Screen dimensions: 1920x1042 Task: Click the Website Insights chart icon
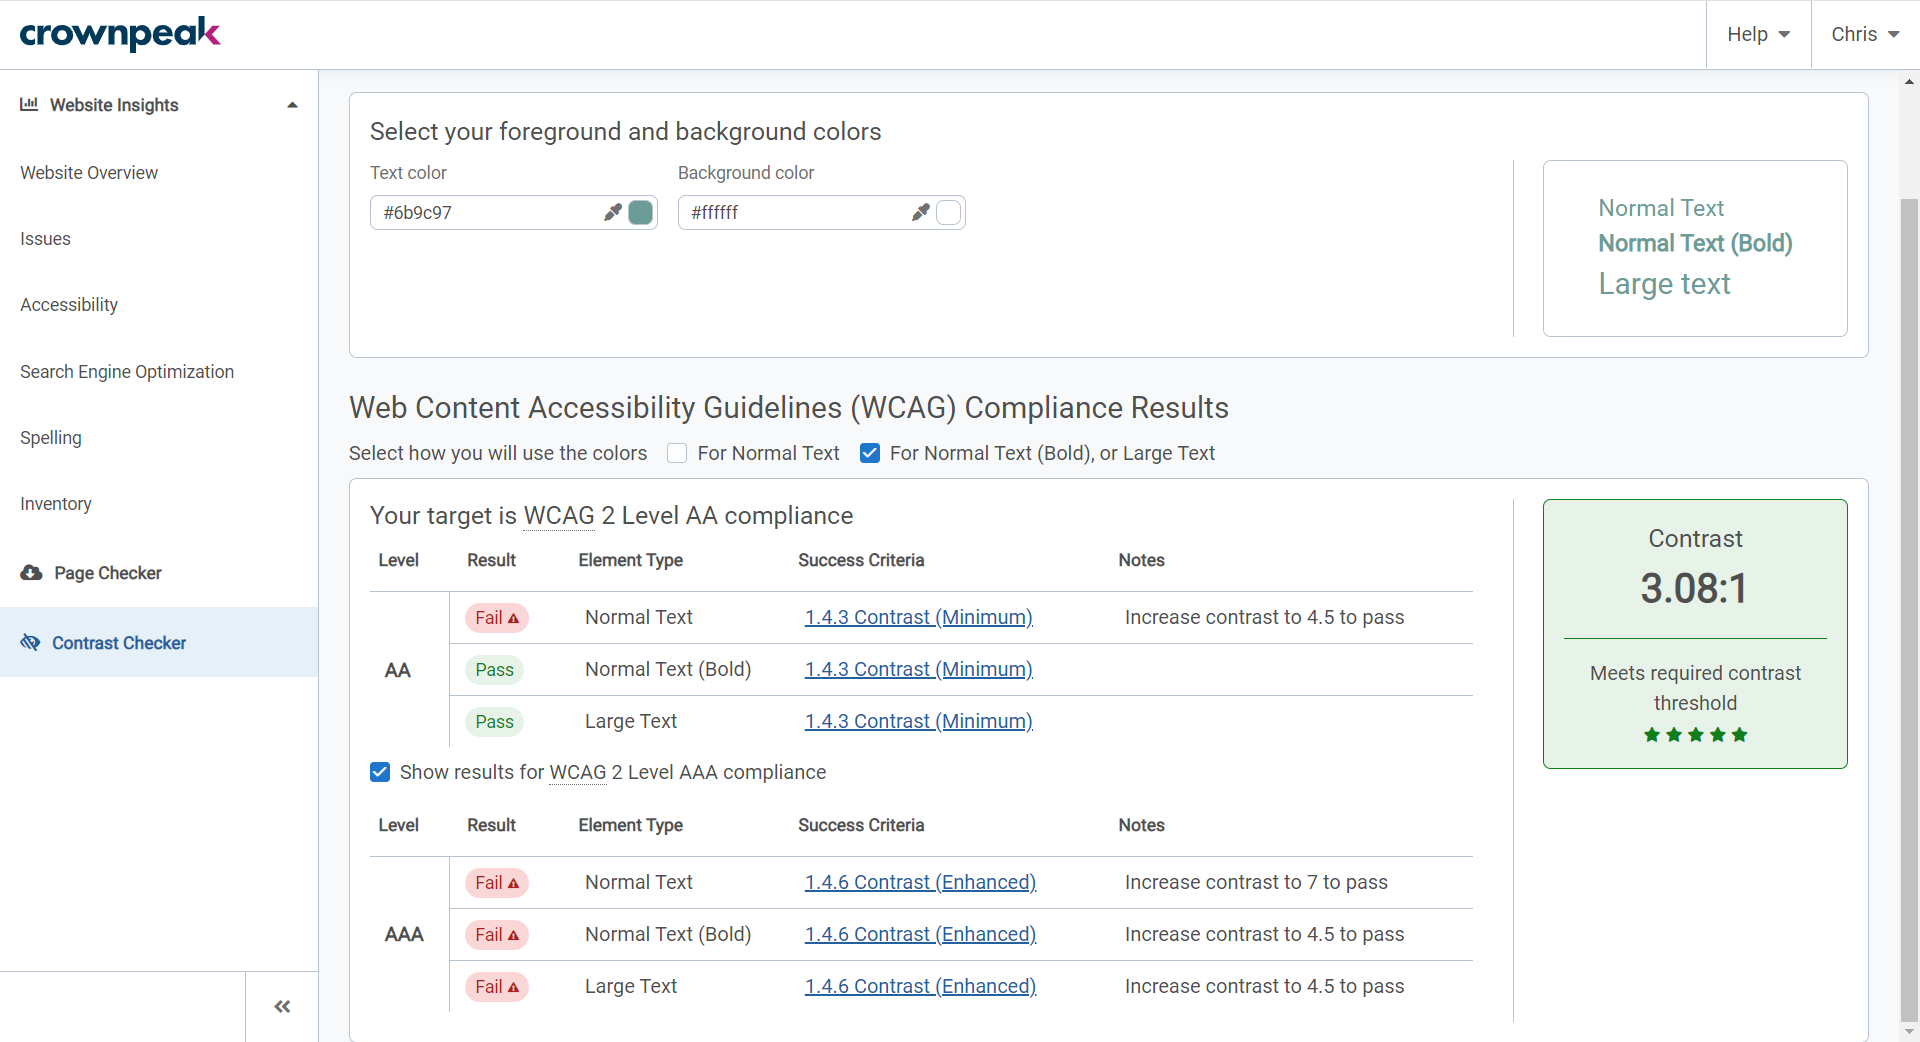(29, 104)
